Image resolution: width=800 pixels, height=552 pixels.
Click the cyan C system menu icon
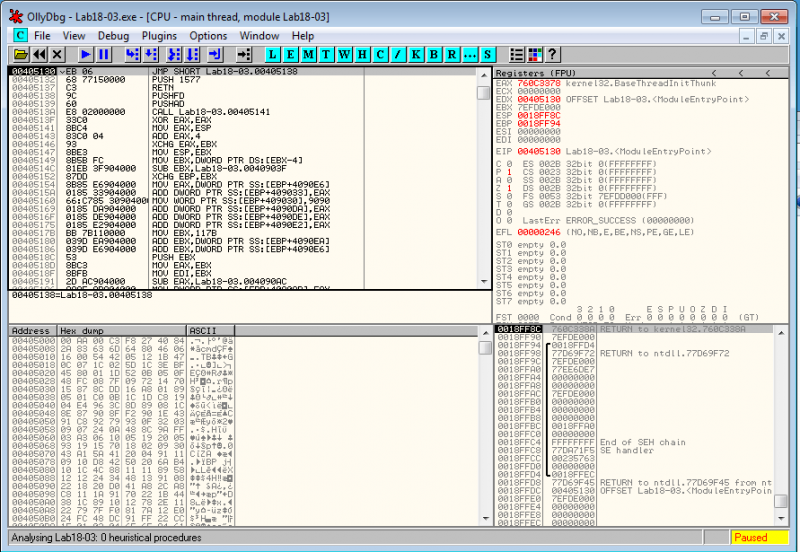(x=20, y=35)
